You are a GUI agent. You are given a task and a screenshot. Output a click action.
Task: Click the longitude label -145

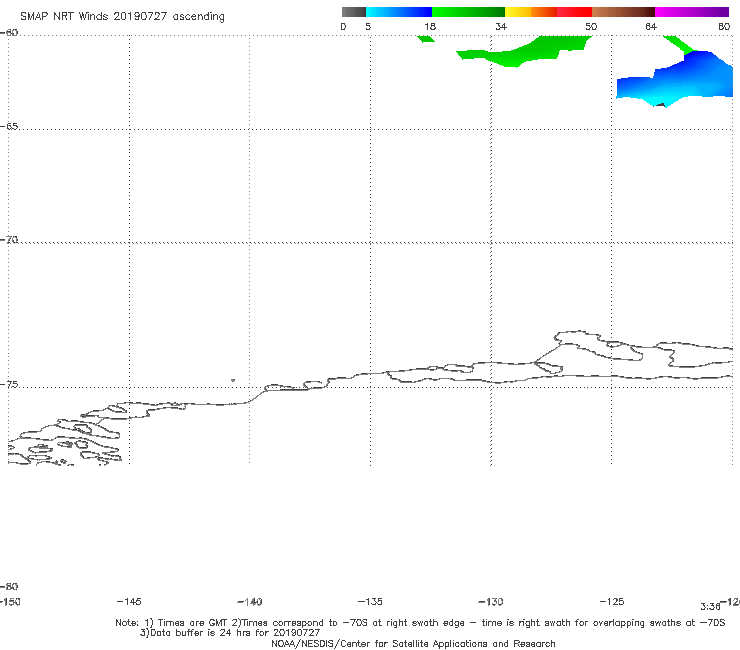129,601
